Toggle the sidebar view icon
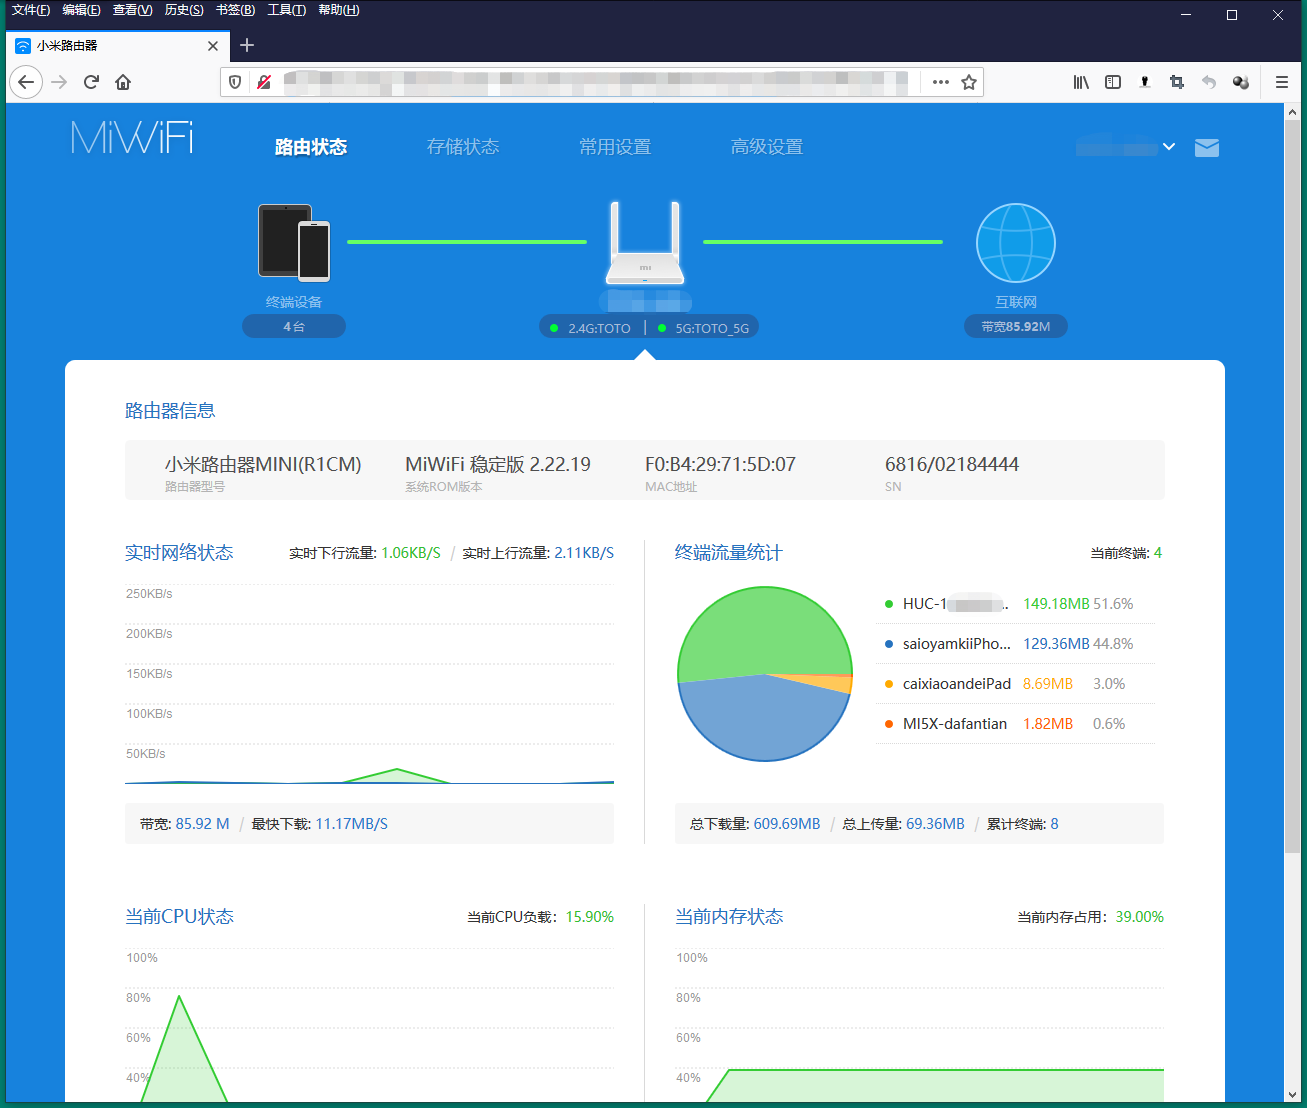 point(1113,82)
